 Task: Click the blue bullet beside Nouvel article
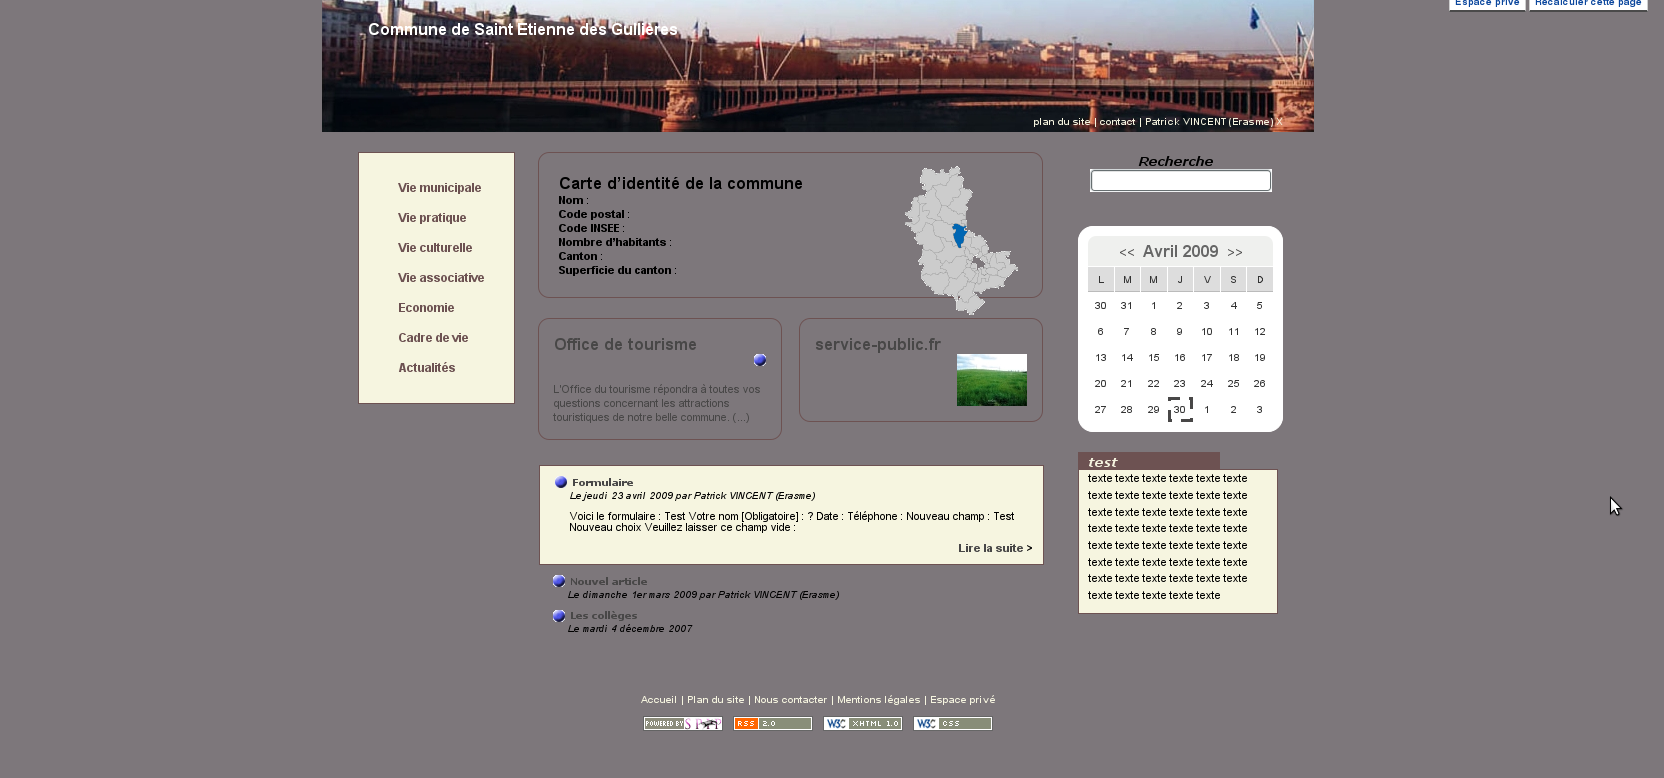click(x=559, y=581)
